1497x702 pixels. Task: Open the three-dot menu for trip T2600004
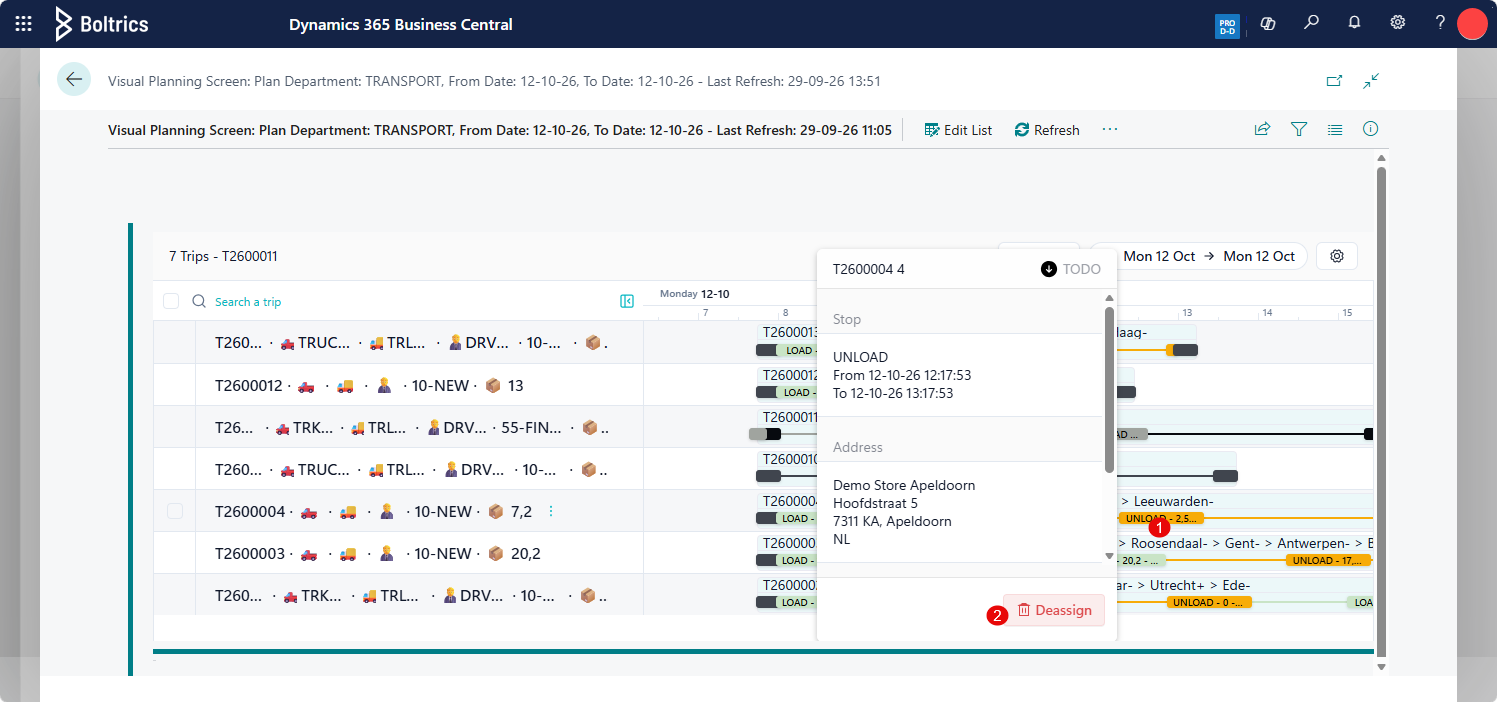coord(550,511)
